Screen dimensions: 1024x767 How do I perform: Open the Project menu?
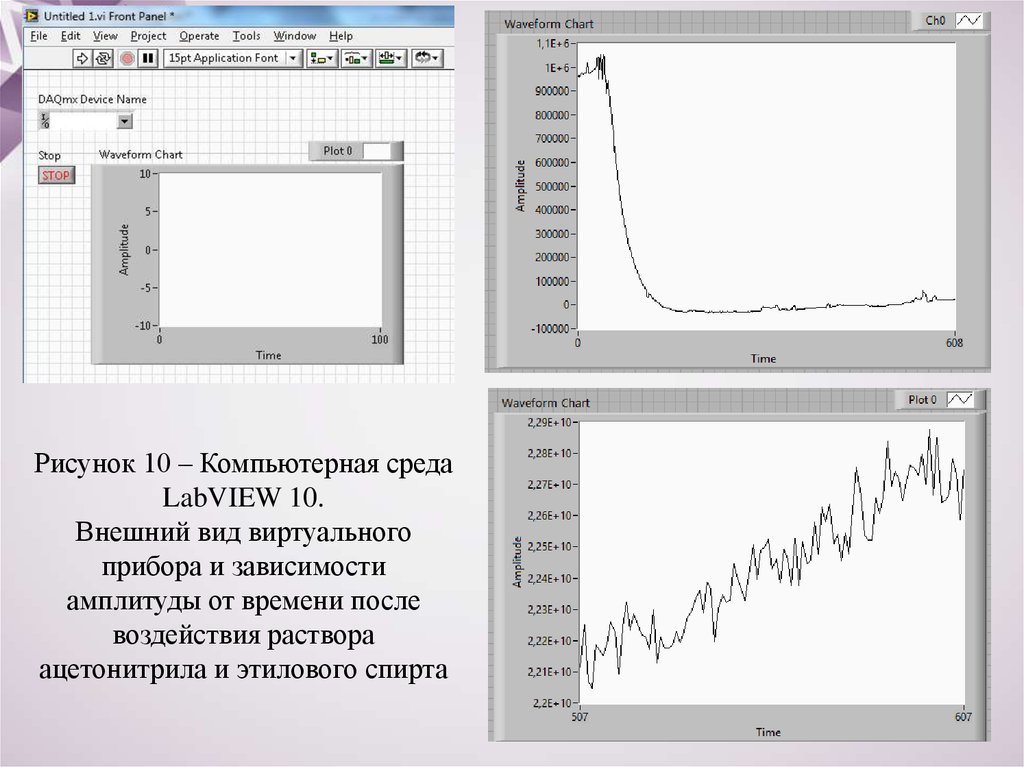148,36
